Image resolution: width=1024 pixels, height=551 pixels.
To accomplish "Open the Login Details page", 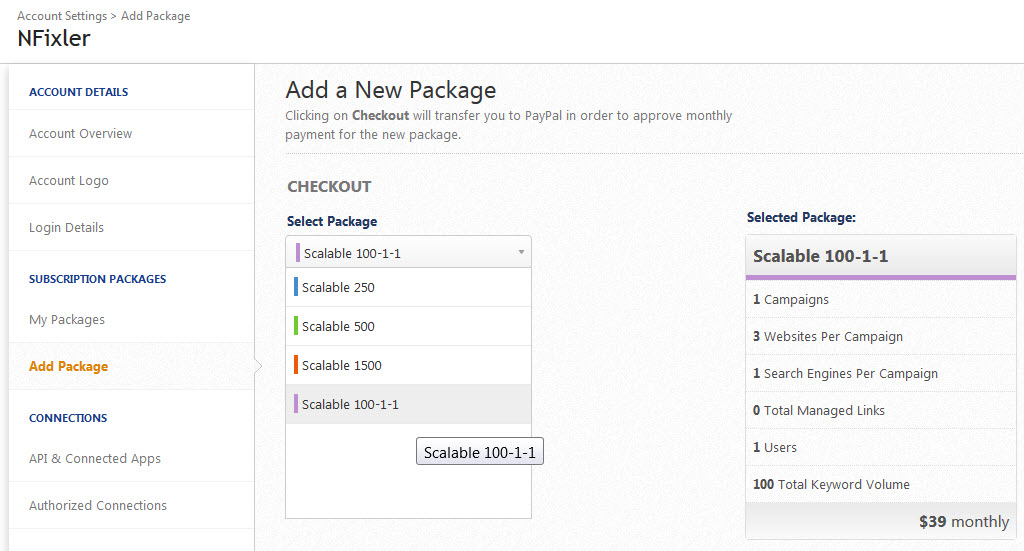I will point(66,228).
